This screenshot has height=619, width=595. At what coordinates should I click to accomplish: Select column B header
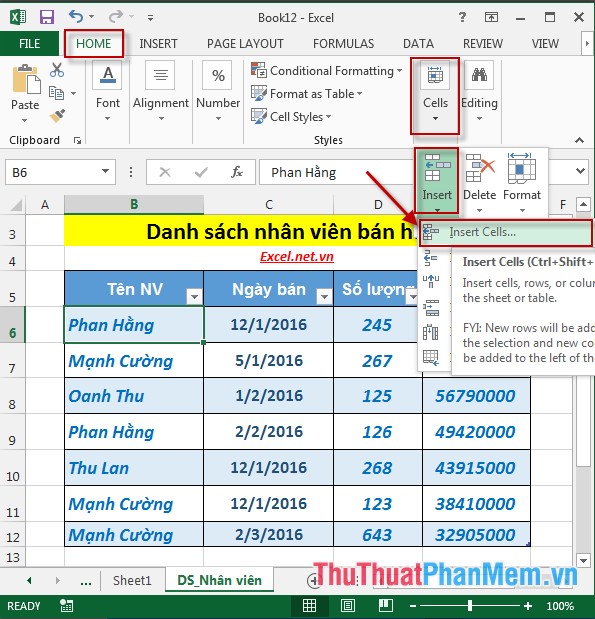coord(134,204)
